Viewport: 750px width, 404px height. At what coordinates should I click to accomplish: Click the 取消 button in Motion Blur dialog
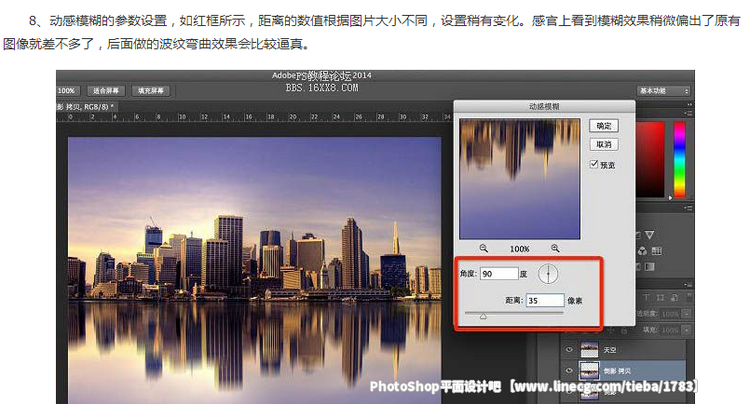[x=604, y=144]
